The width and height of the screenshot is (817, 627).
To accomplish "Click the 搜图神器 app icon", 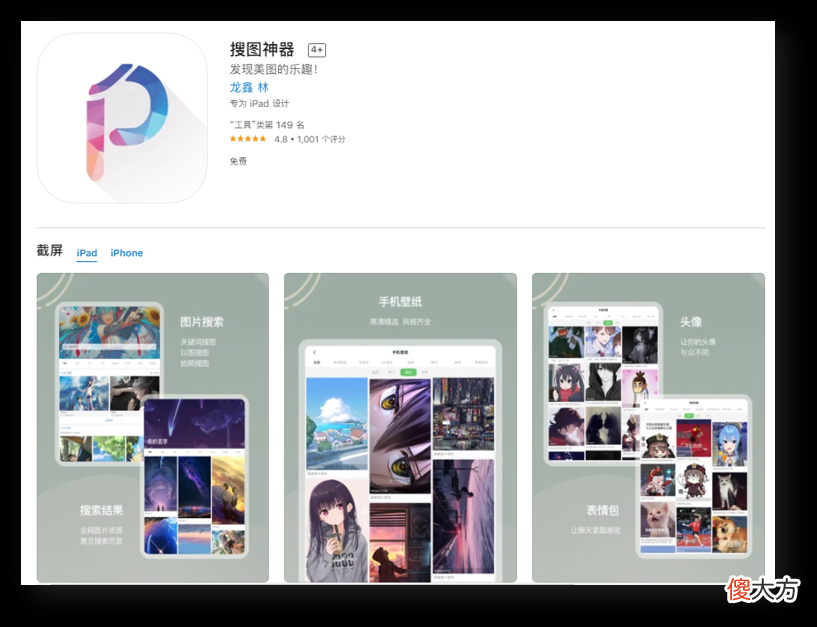I will (122, 118).
